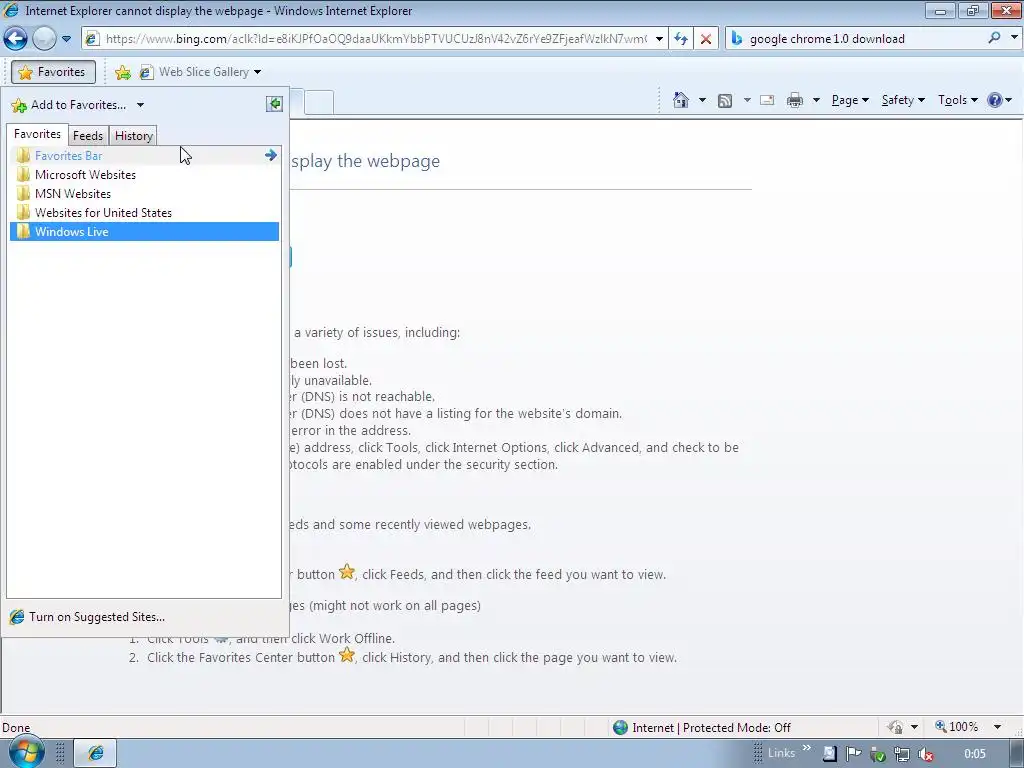Click the Help question mark icon
1024x768 pixels.
[994, 100]
